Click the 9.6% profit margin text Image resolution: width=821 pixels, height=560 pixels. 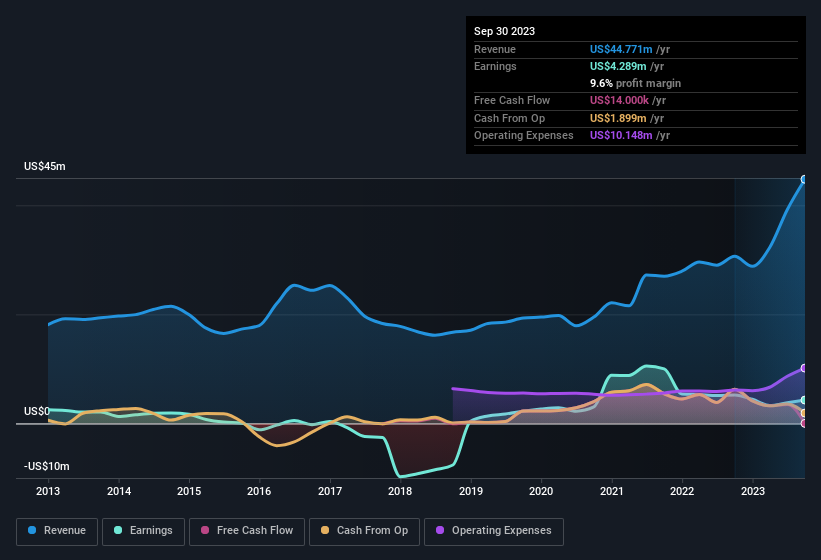pyautogui.click(x=635, y=83)
